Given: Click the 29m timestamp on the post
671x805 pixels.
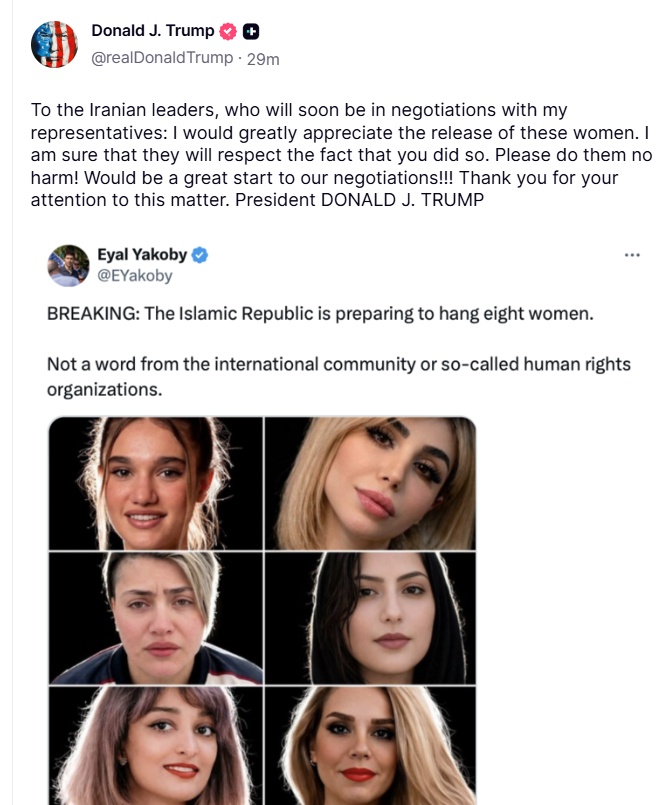Looking at the screenshot, I should (263, 59).
